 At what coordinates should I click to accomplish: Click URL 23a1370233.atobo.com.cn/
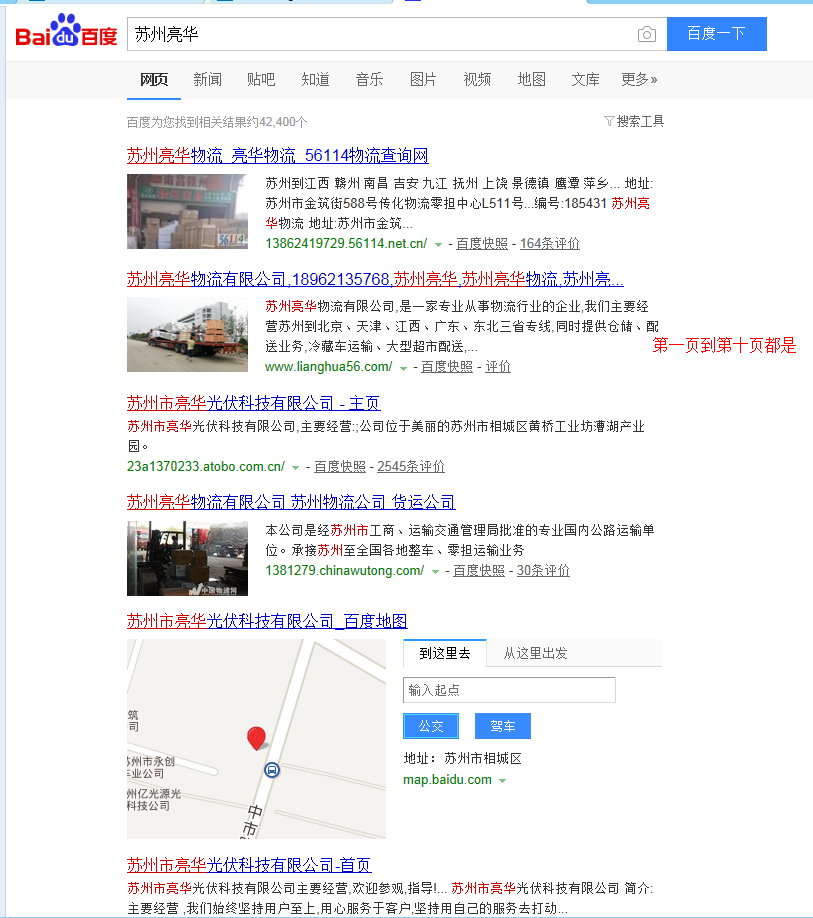pyautogui.click(x=205, y=467)
